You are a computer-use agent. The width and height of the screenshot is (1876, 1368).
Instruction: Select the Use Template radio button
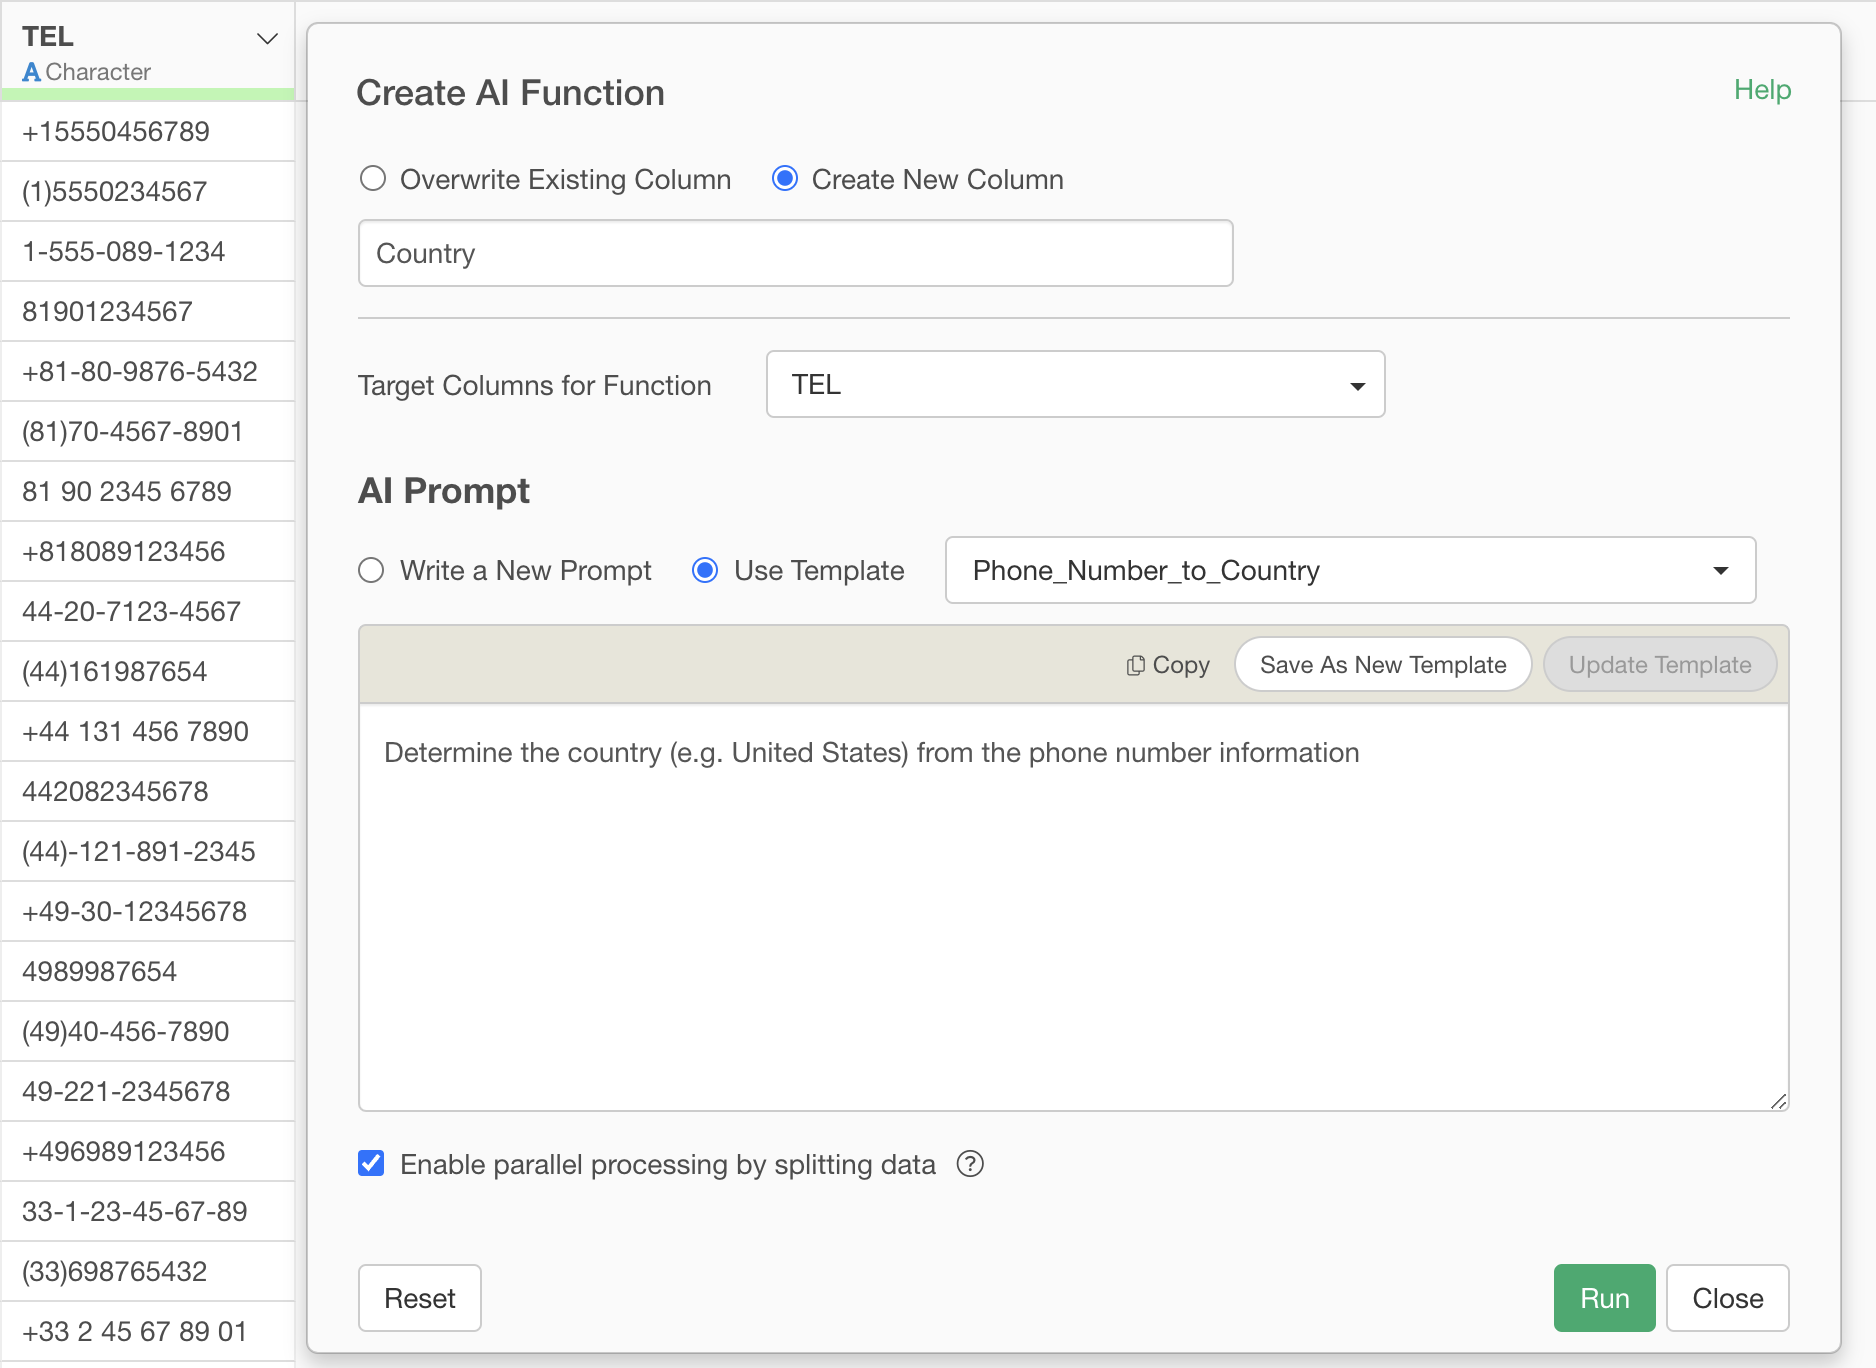(705, 570)
